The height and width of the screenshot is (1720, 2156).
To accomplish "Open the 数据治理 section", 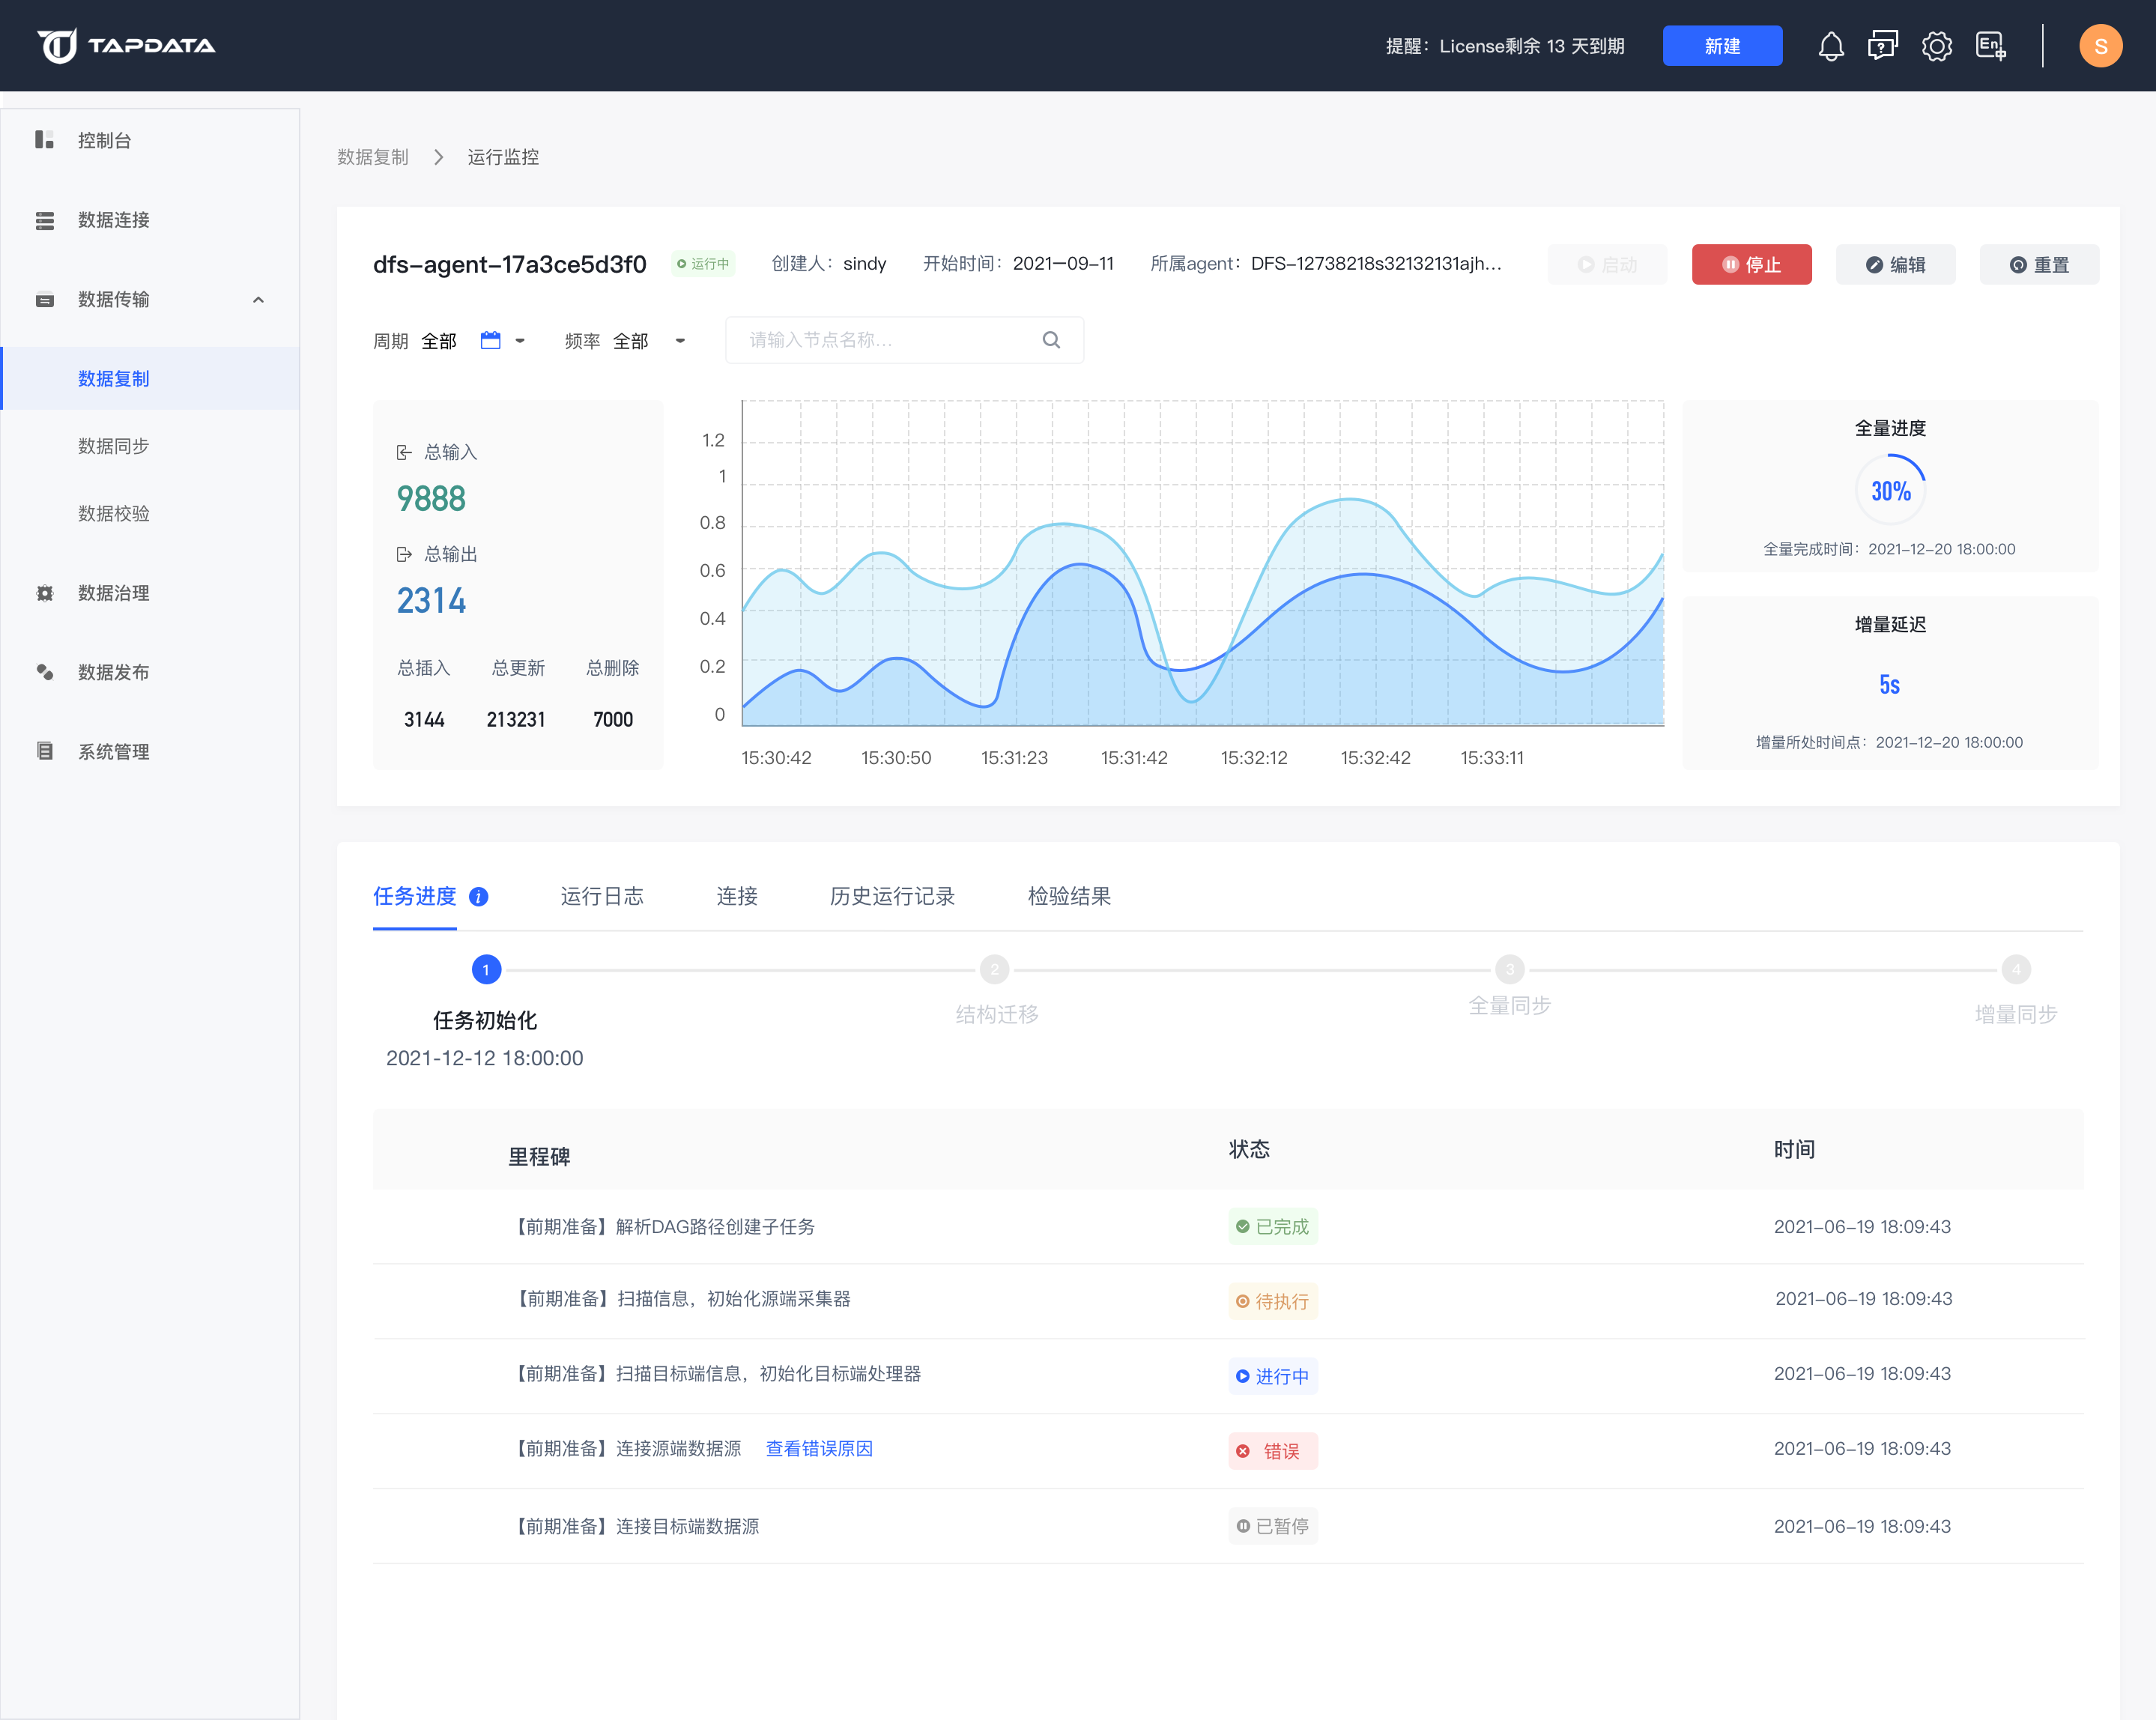I will tap(112, 592).
